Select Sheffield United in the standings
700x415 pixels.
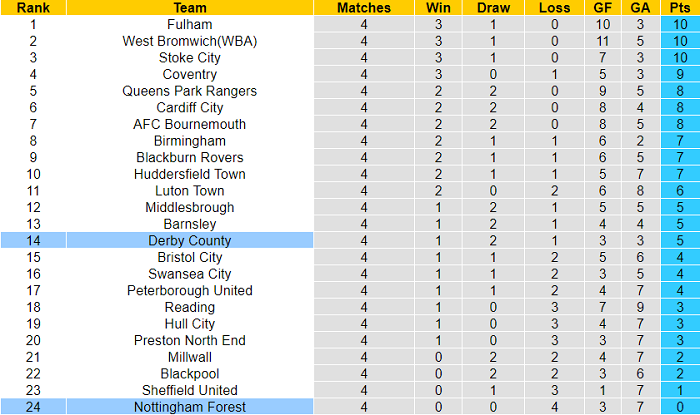pos(189,390)
